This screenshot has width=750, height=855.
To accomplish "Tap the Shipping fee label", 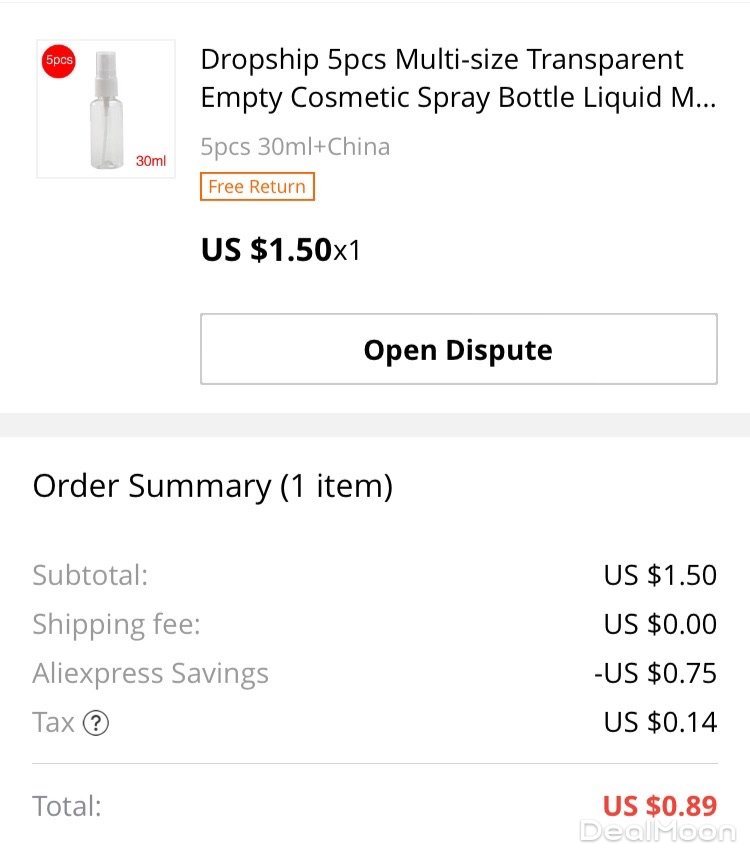I will (116, 624).
